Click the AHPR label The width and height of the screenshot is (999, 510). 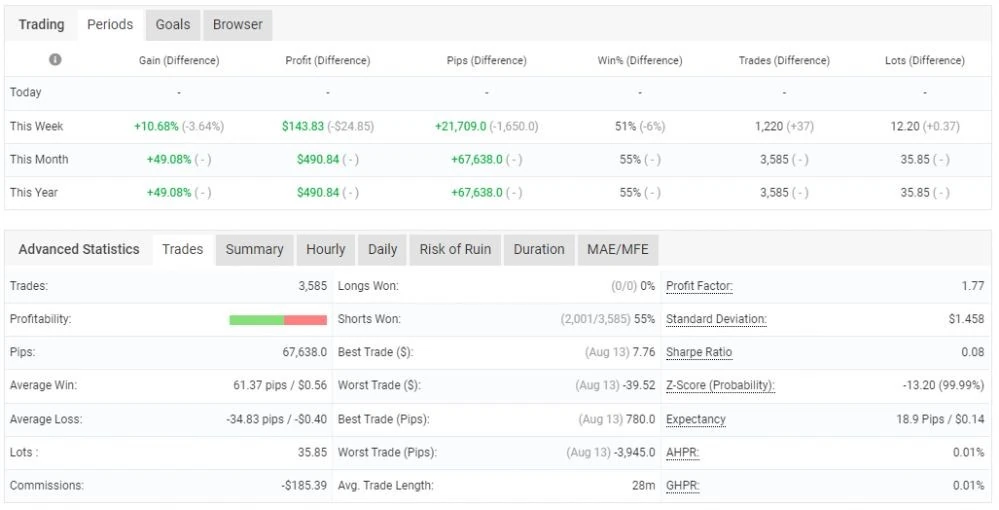[682, 453]
